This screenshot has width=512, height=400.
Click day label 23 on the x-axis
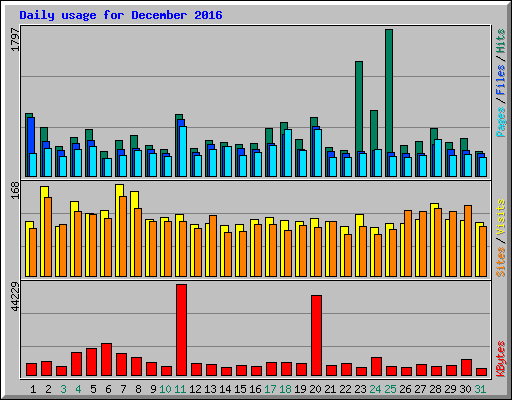point(360,389)
